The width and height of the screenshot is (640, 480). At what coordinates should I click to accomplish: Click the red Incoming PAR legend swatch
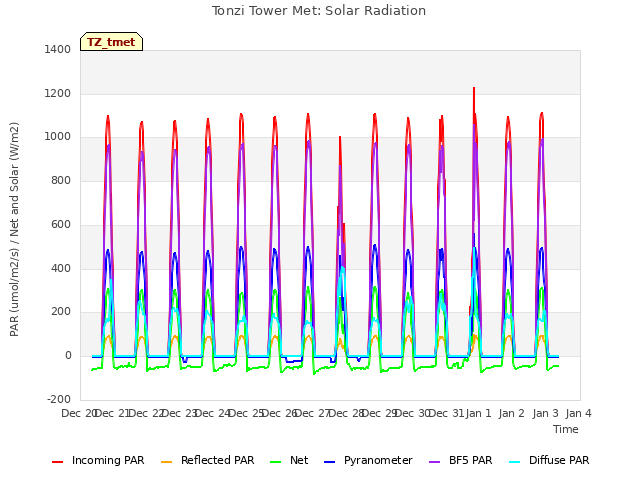[x=58, y=462]
